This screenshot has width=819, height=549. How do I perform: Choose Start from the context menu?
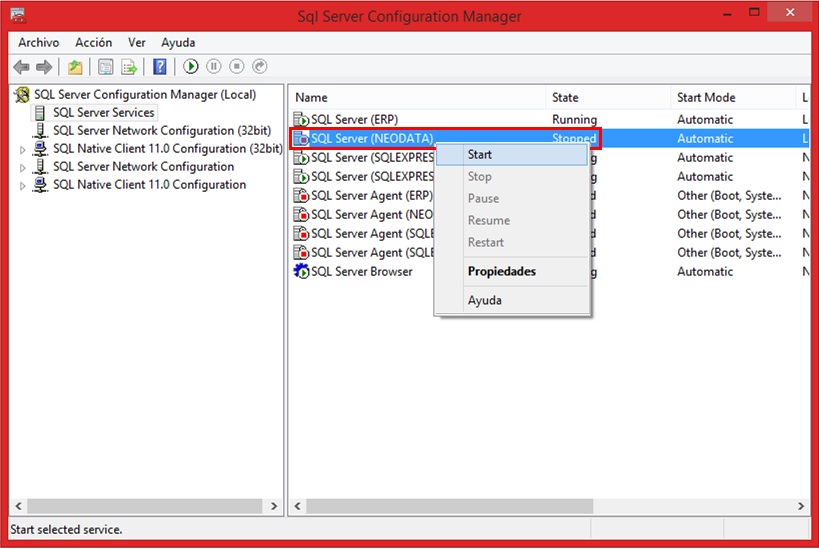click(512, 155)
